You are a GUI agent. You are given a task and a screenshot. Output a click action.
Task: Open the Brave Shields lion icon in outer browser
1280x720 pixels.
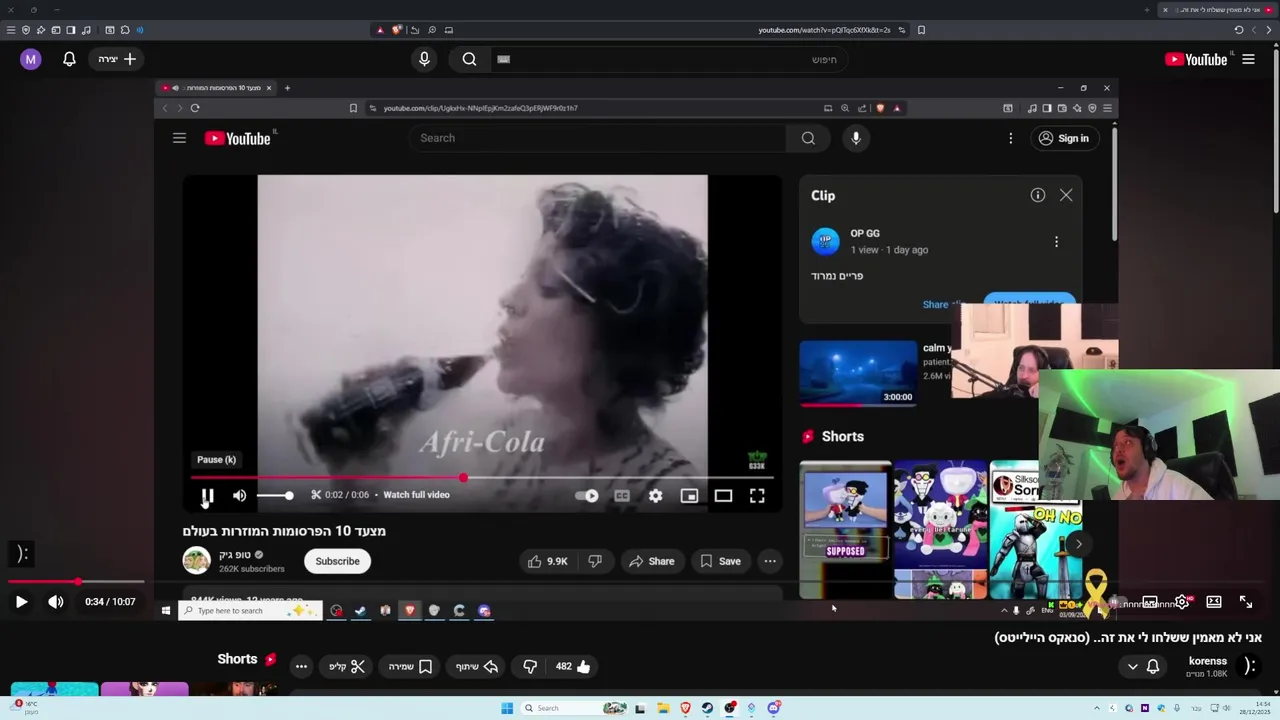coord(397,30)
